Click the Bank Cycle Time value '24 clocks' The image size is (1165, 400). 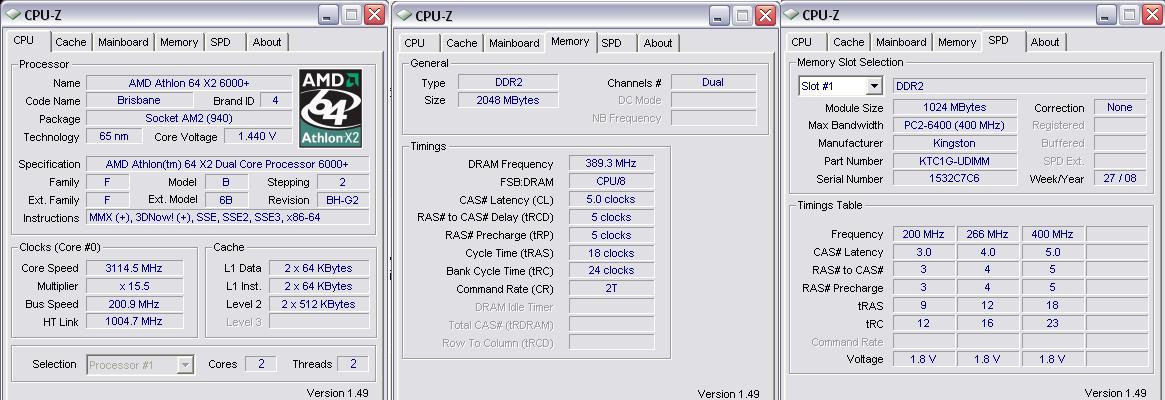[611, 271]
